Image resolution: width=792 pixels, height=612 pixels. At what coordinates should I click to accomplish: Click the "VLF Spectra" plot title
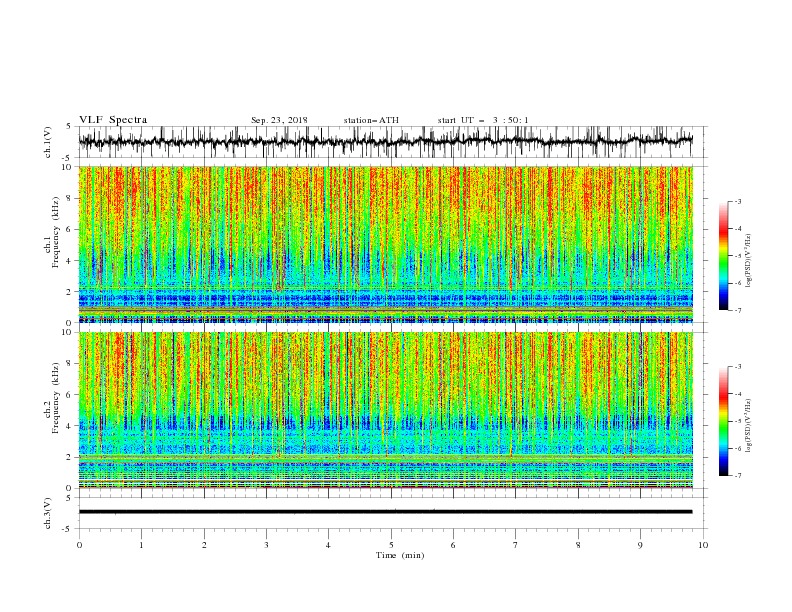click(113, 120)
